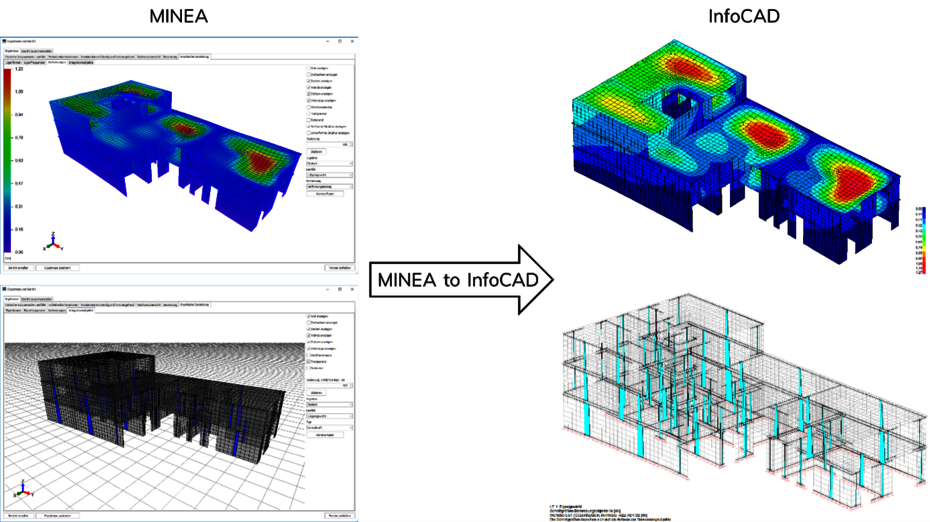This screenshot has width=930, height=522.
Task: Enable 'Grid anzeigen' in the color-contour MINEA window
Action: pyautogui.click(x=308, y=68)
